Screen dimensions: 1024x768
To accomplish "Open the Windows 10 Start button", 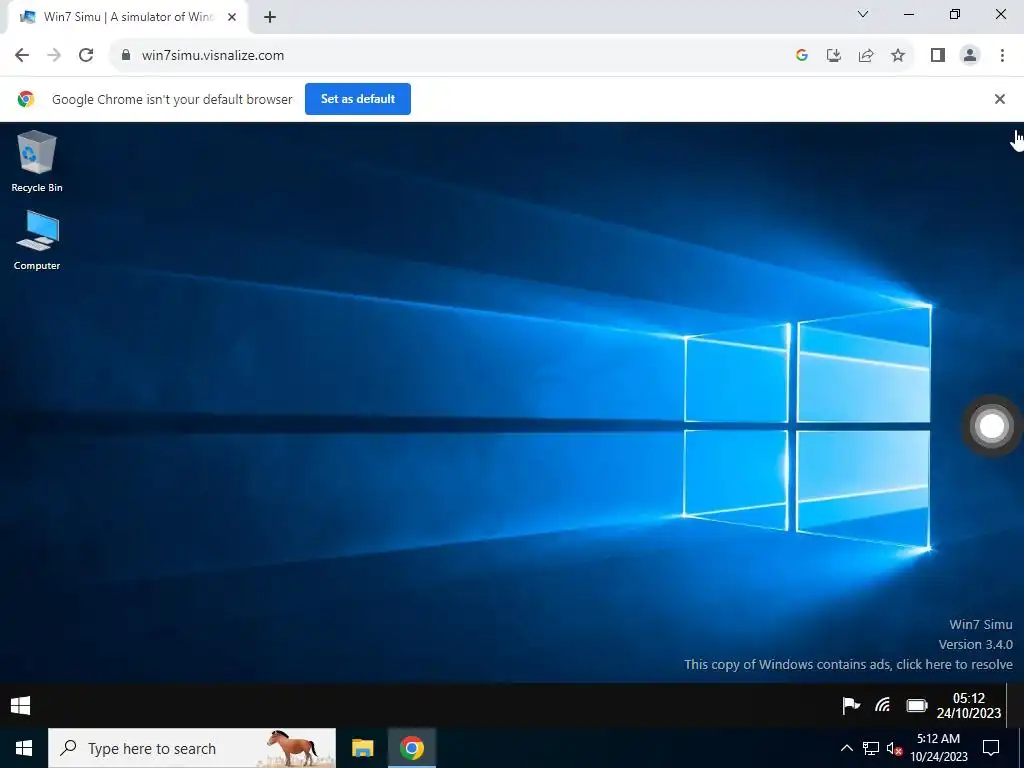I will pyautogui.click(x=24, y=748).
